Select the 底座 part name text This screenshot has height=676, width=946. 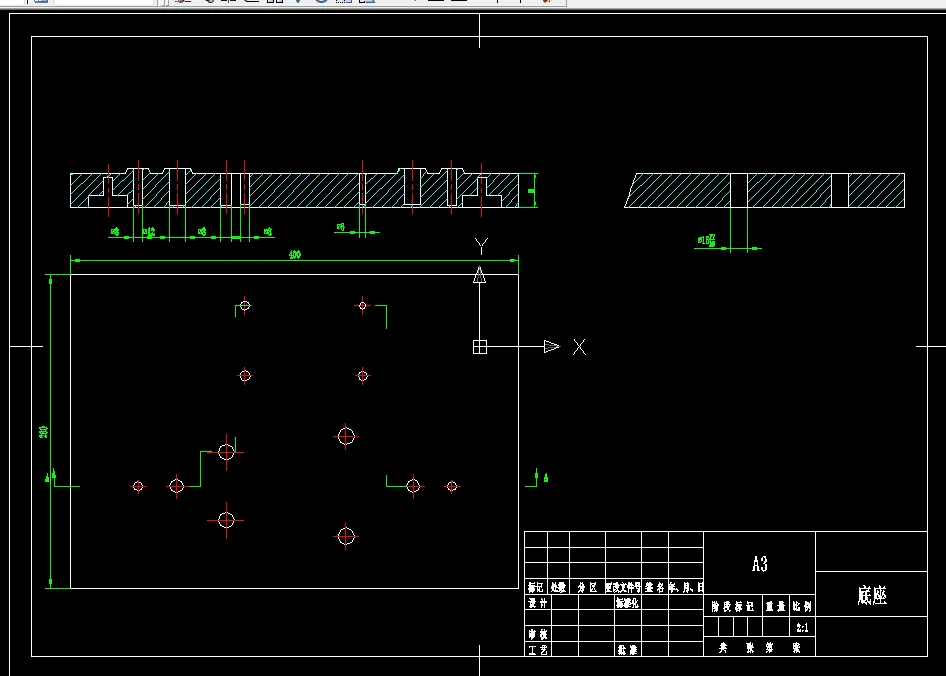(x=872, y=595)
